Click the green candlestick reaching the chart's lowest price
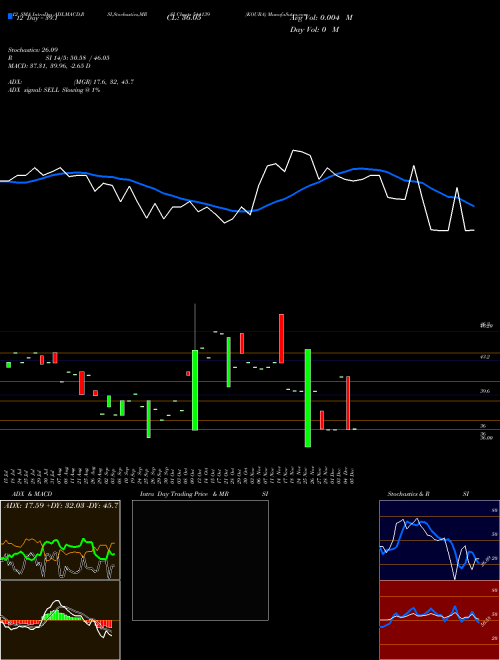500x660 pixels. 308,398
